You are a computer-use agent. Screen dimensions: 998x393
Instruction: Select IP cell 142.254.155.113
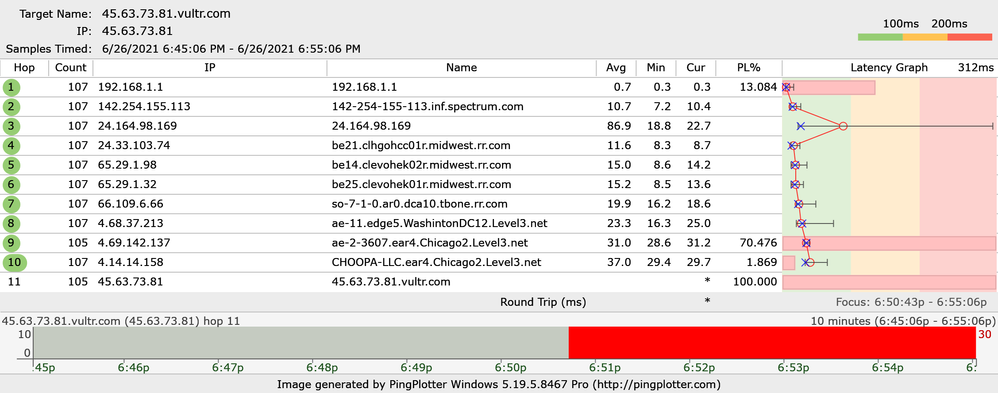[144, 106]
